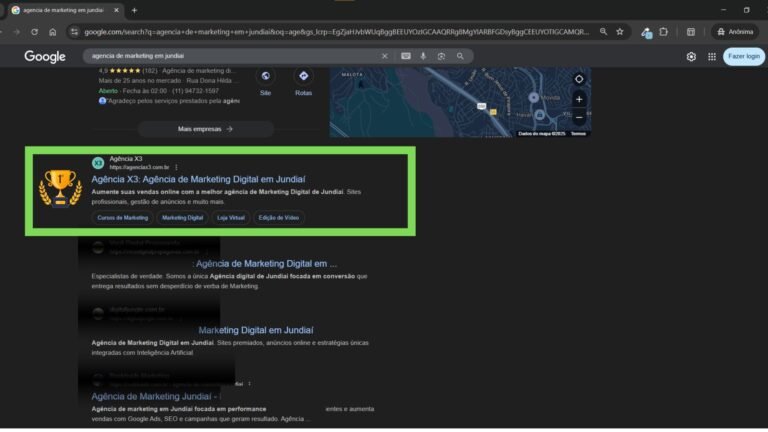Get directions with the Rotas icon
Screen dimensions: 768x432
(303, 76)
